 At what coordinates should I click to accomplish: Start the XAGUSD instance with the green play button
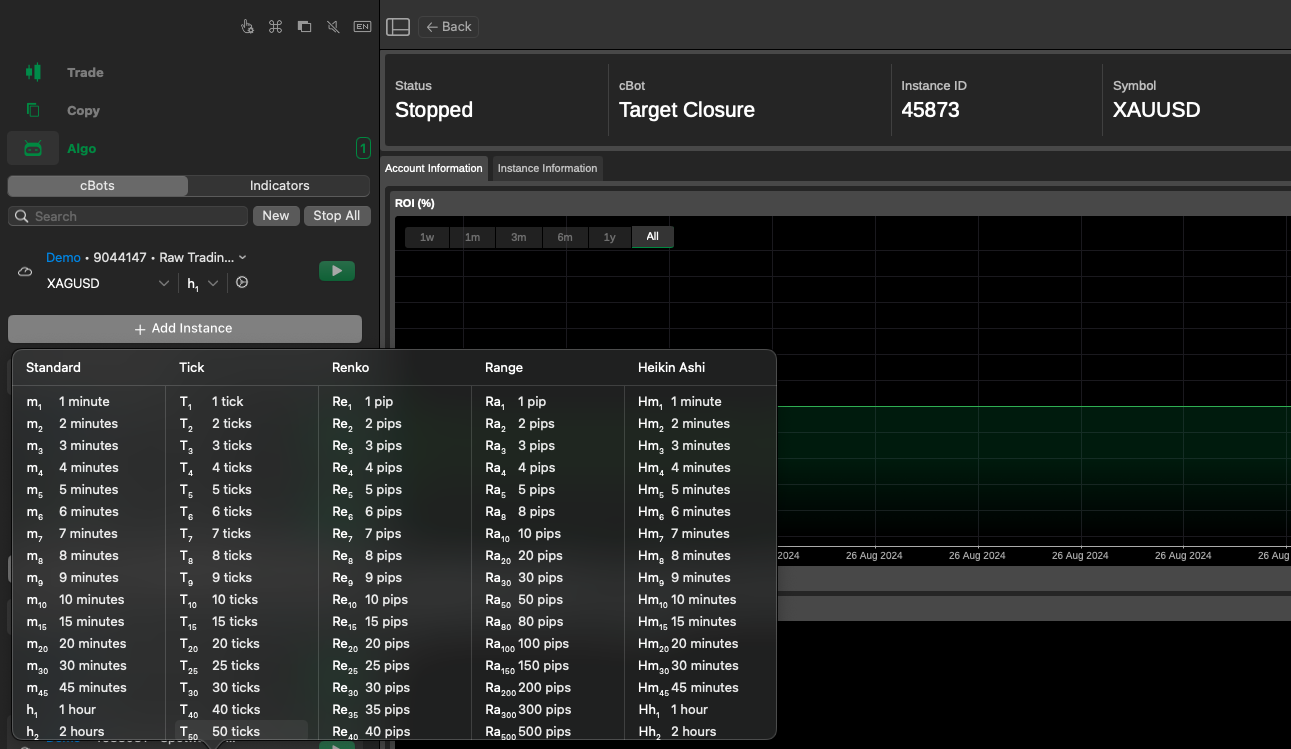[337, 270]
